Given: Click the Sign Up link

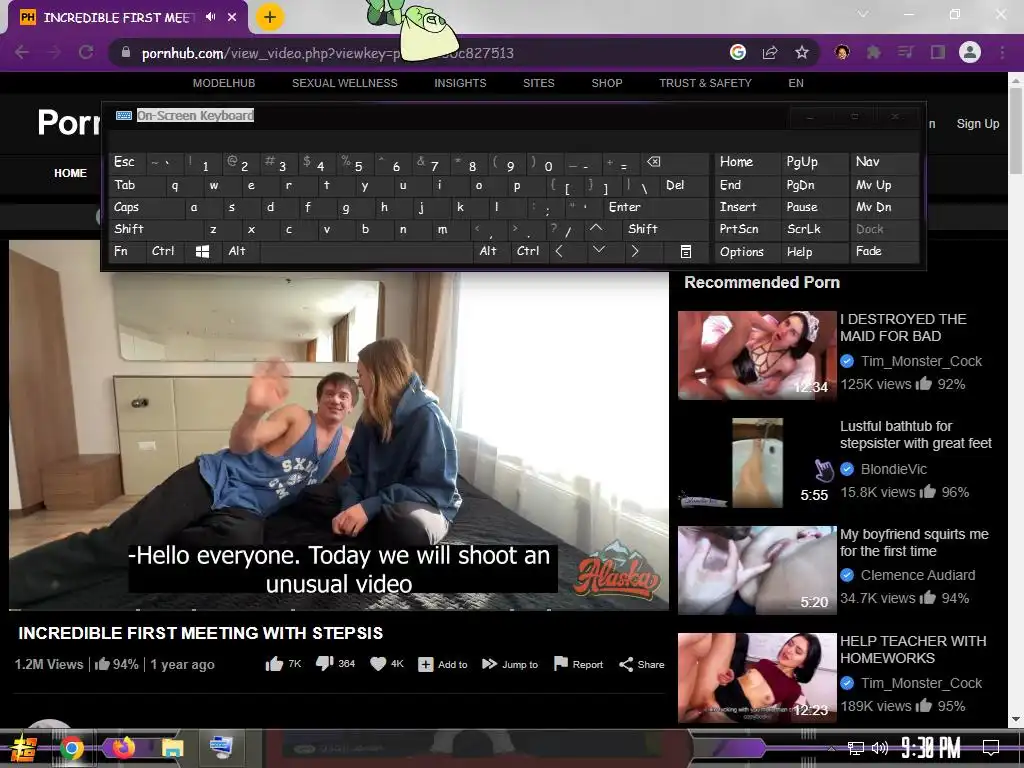Looking at the screenshot, I should click(x=978, y=123).
